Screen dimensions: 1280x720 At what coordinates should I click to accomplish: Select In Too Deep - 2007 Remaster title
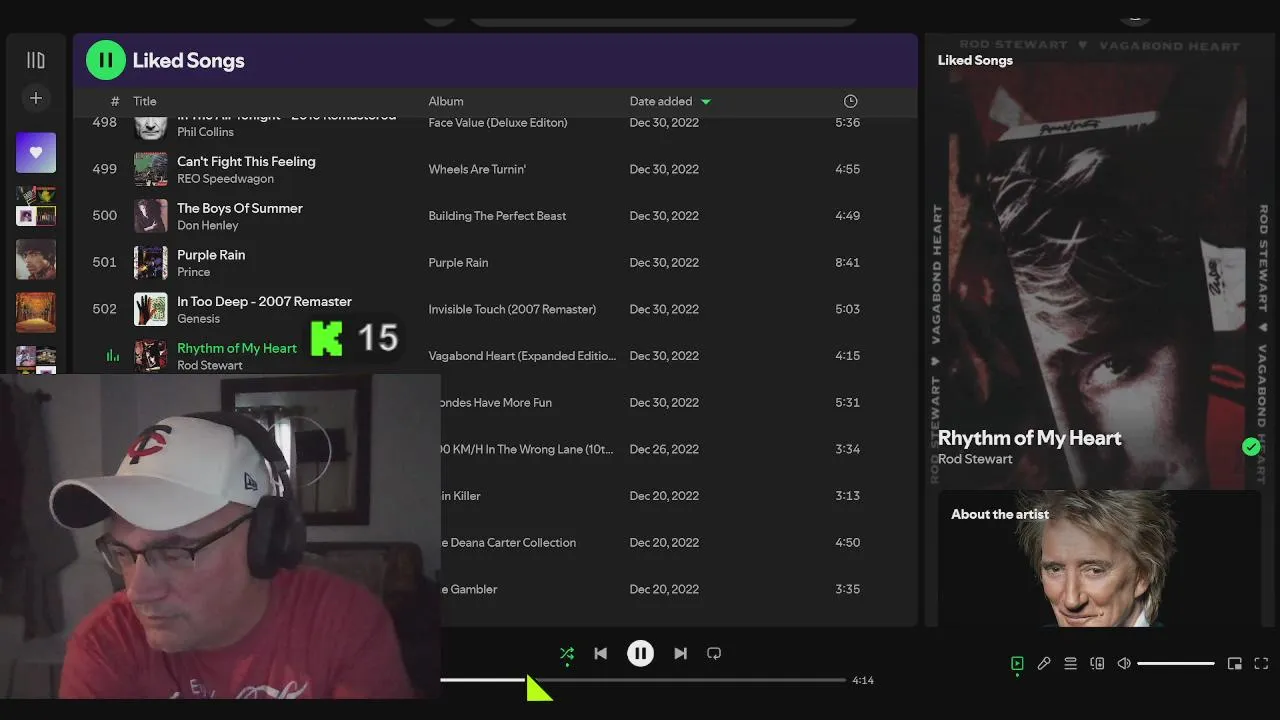coord(264,301)
